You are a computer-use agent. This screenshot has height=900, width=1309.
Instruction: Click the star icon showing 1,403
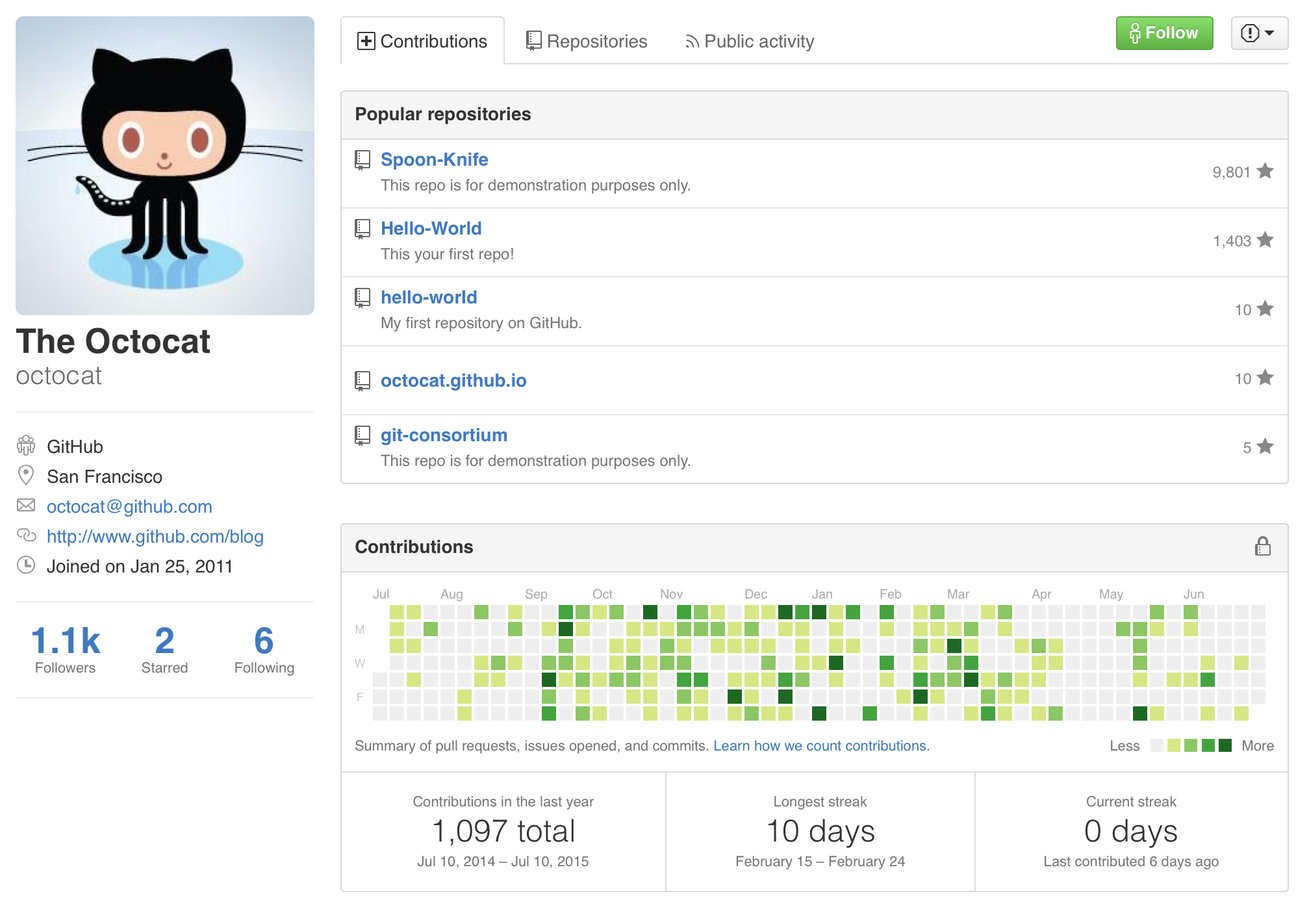coord(1265,240)
